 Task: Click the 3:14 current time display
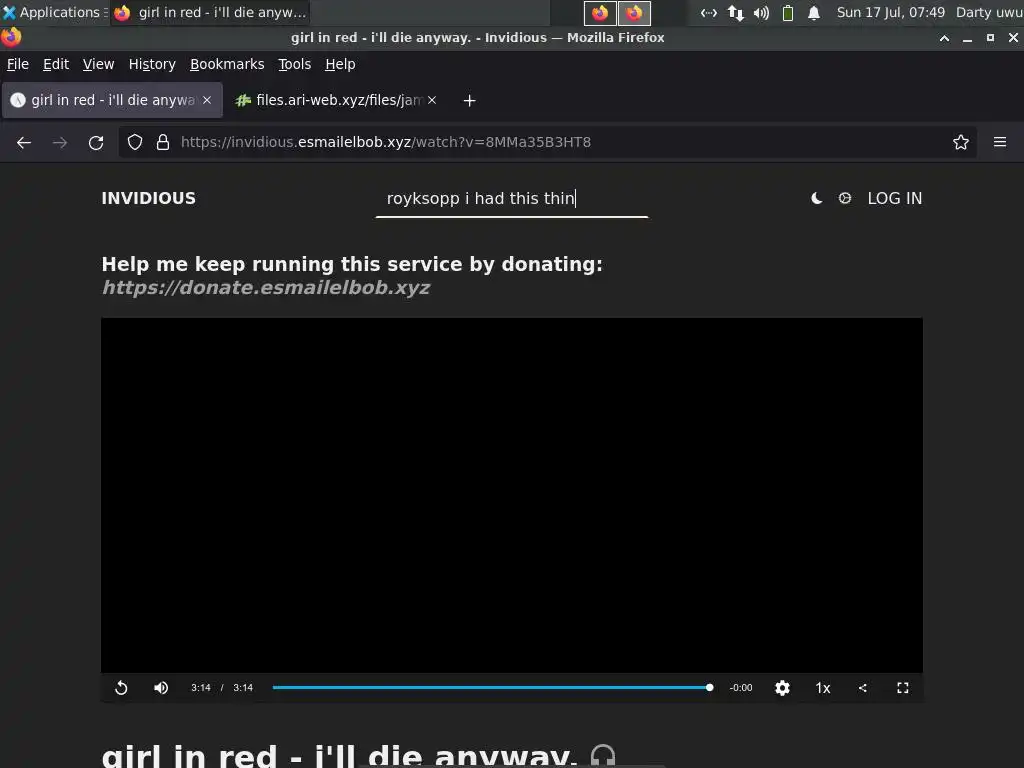tap(200, 688)
